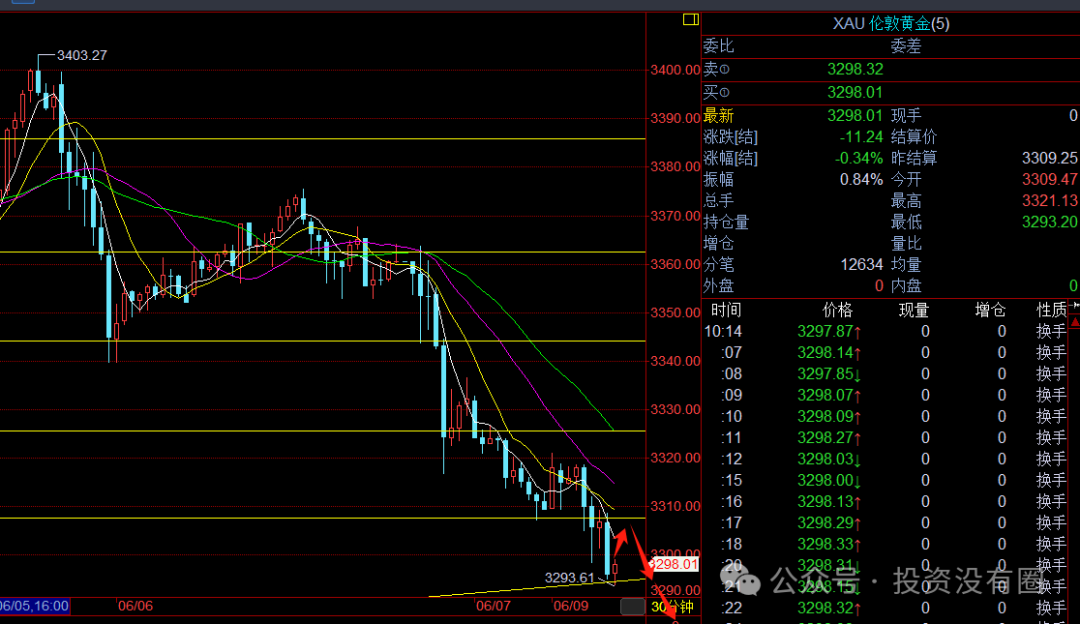Image resolution: width=1080 pixels, height=624 pixels.
Task: Click the 0.84% amplitude value
Action: tap(861, 180)
